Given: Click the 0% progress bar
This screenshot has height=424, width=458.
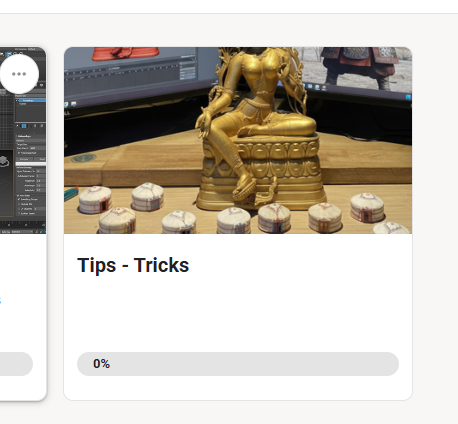Looking at the screenshot, I should pos(238,364).
